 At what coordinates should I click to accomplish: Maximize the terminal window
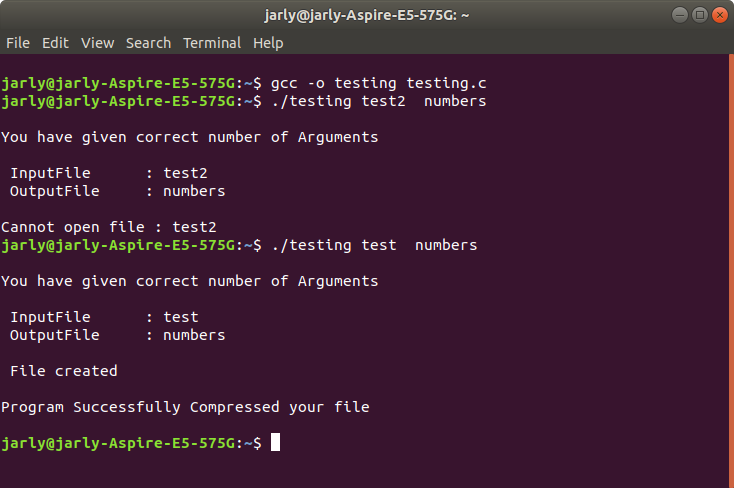tap(697, 15)
